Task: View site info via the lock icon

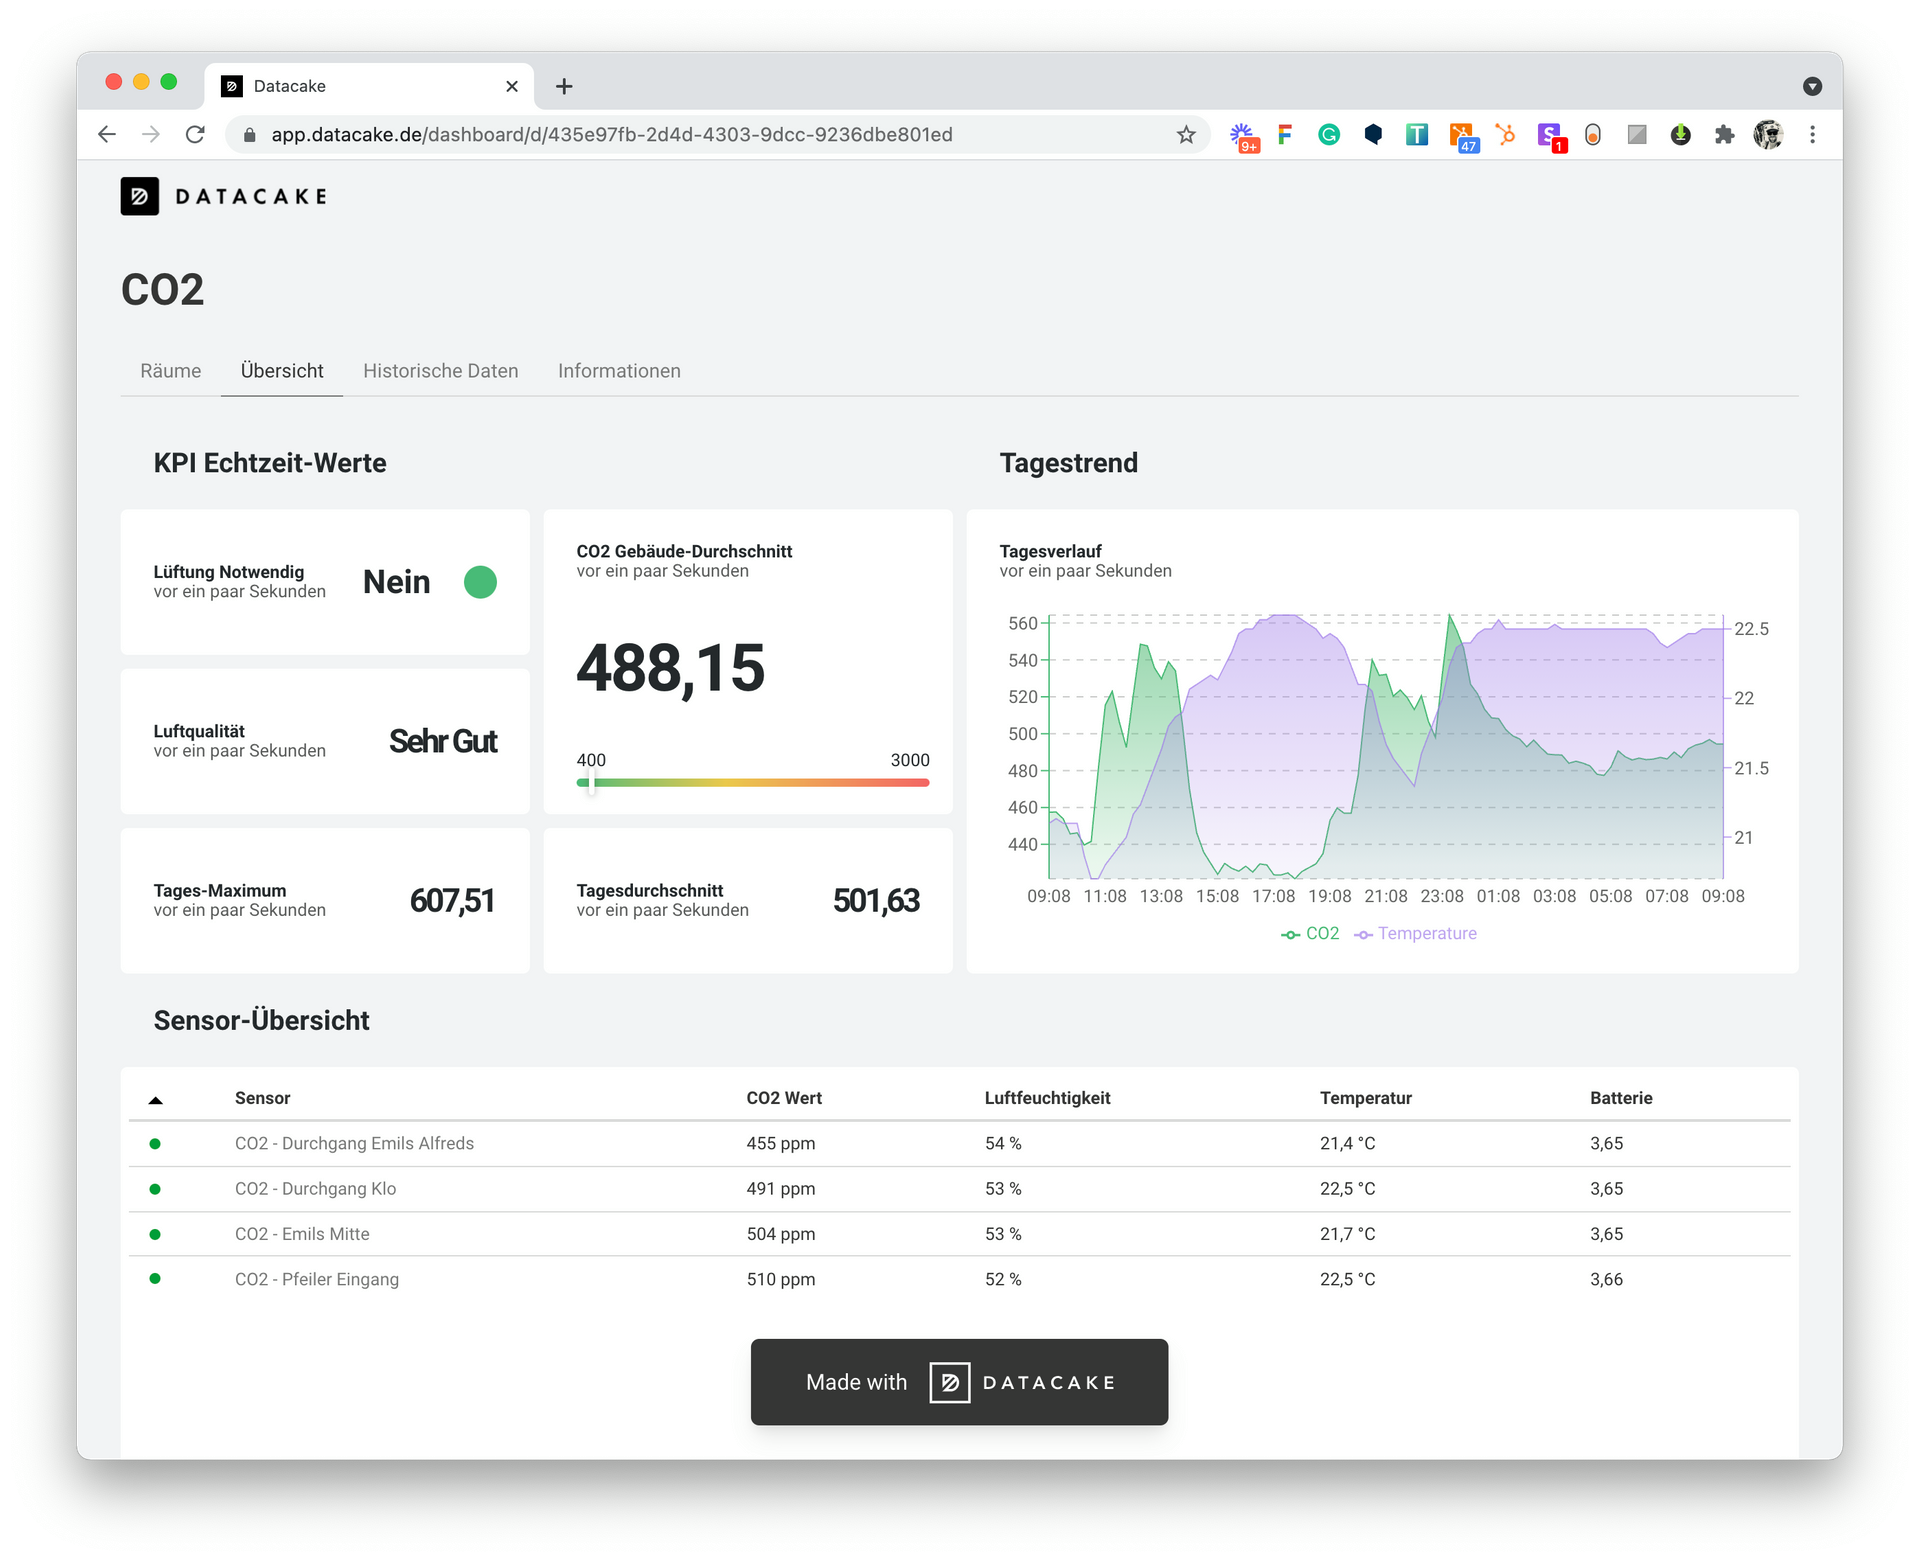Action: [x=250, y=135]
